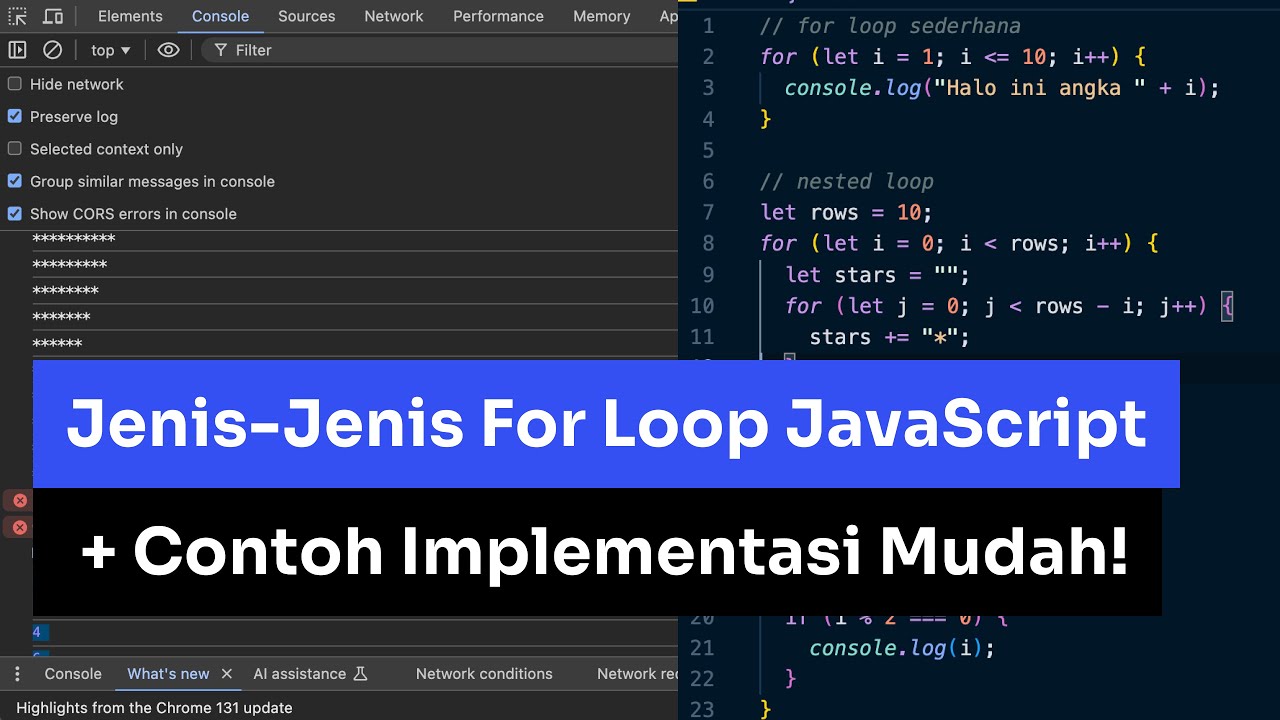This screenshot has height=720, width=1280.
Task: Open the Performance tab
Action: tap(498, 16)
